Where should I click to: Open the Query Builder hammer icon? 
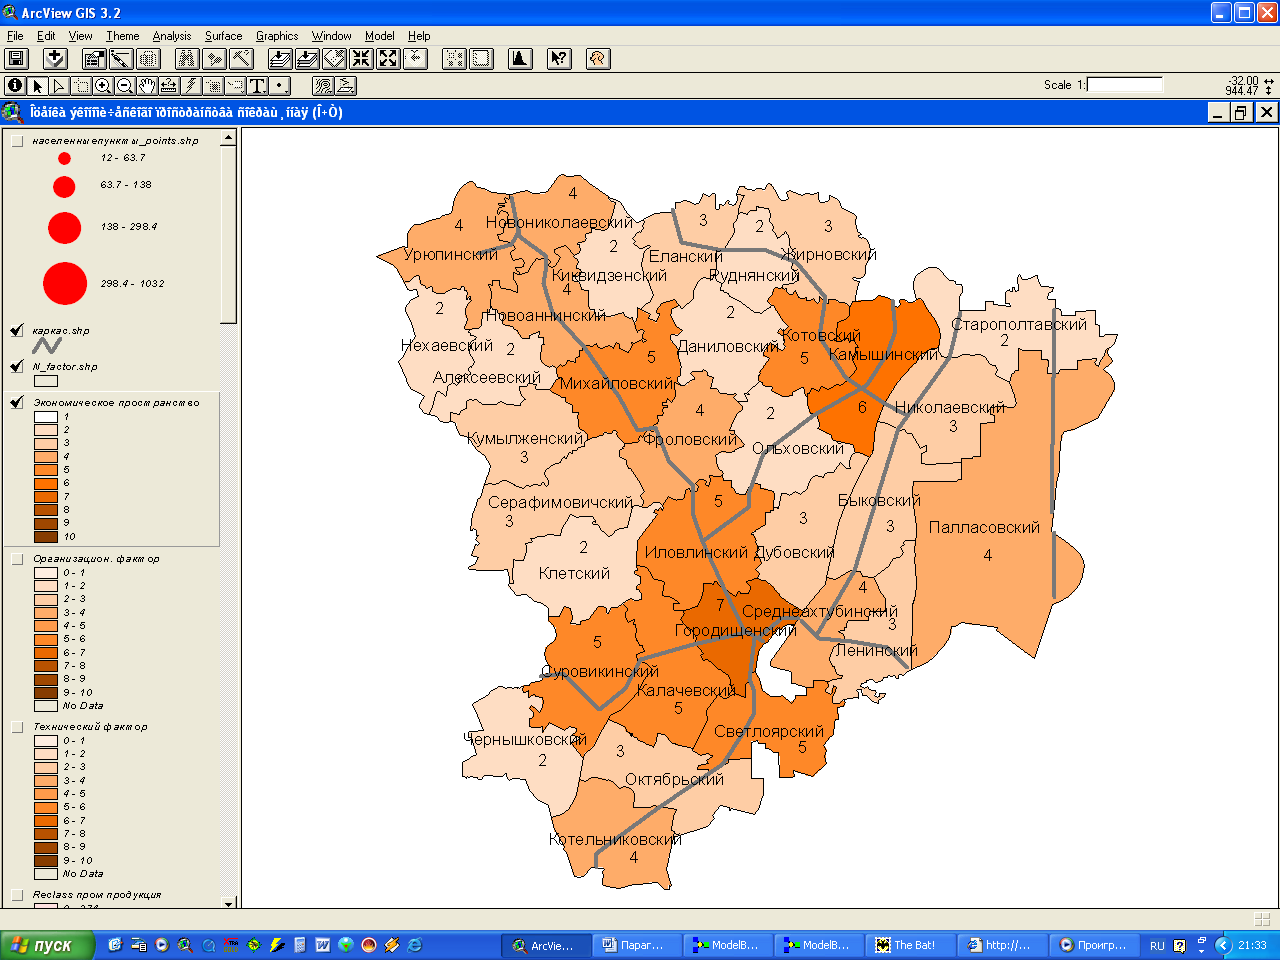tap(241, 59)
